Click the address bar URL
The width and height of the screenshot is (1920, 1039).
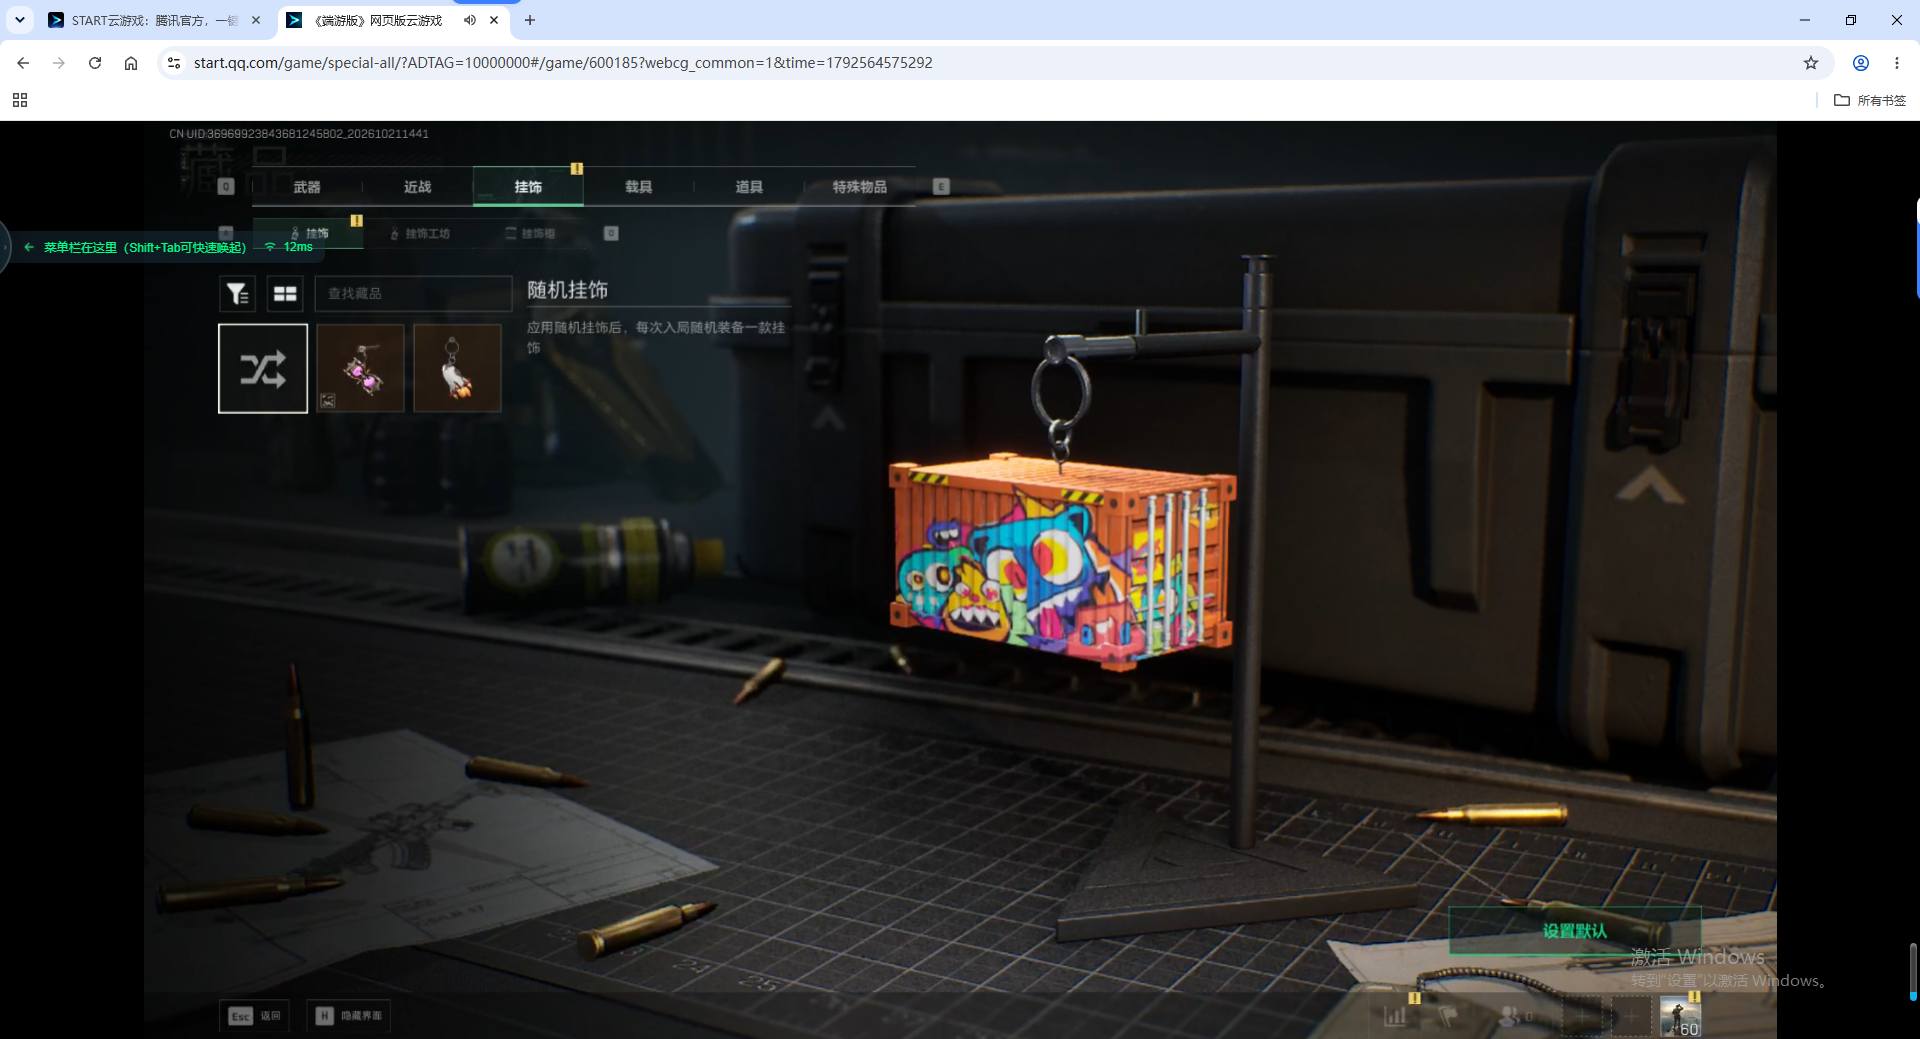pyautogui.click(x=563, y=63)
